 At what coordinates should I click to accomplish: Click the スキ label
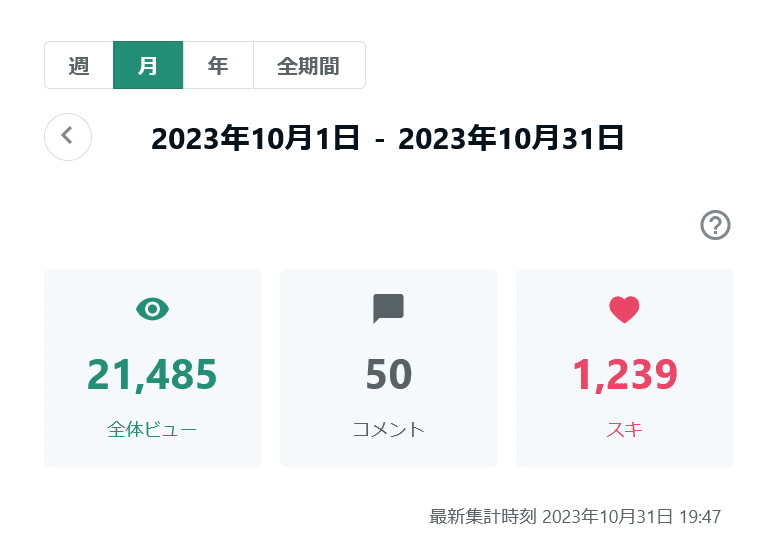624,430
